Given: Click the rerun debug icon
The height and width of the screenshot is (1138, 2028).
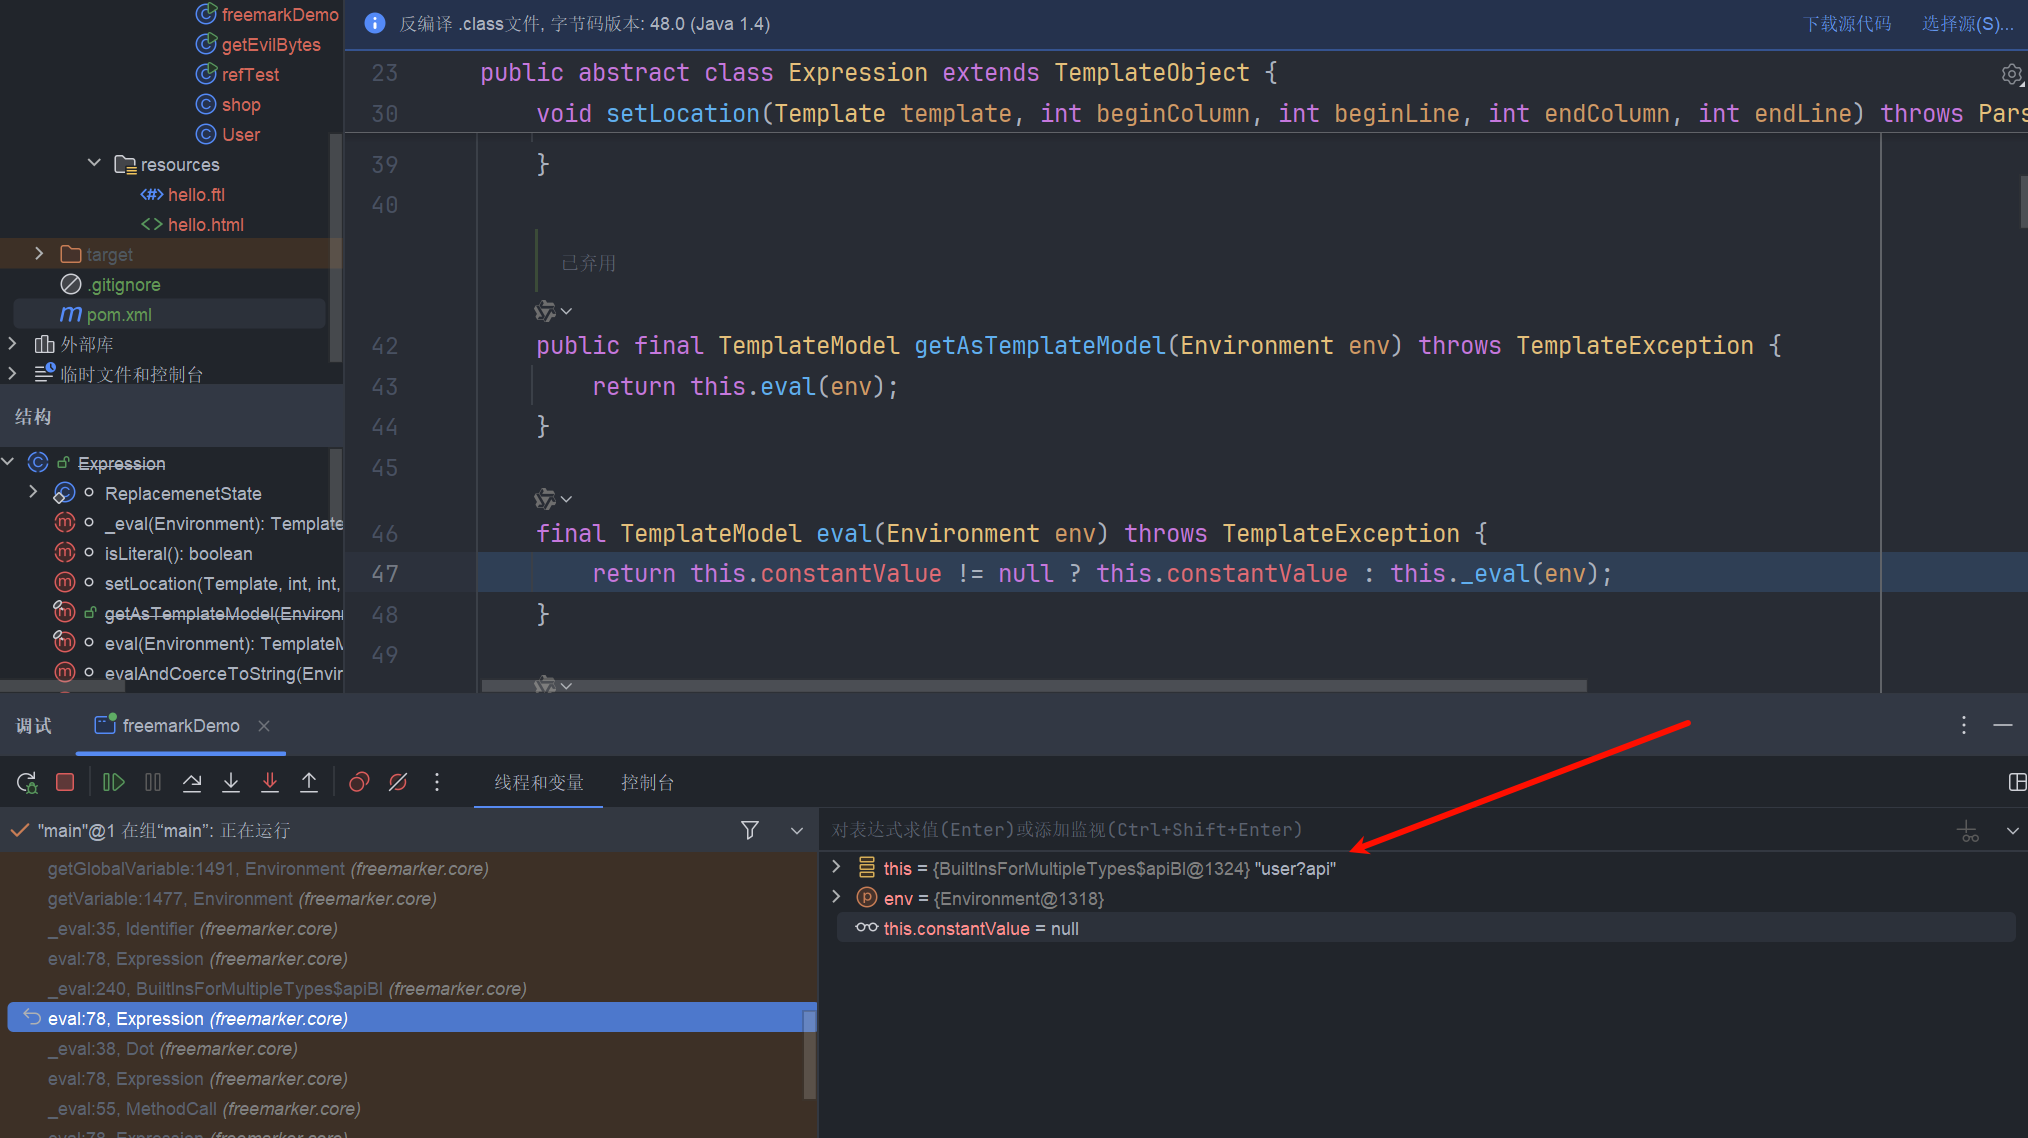Looking at the screenshot, I should [x=27, y=782].
